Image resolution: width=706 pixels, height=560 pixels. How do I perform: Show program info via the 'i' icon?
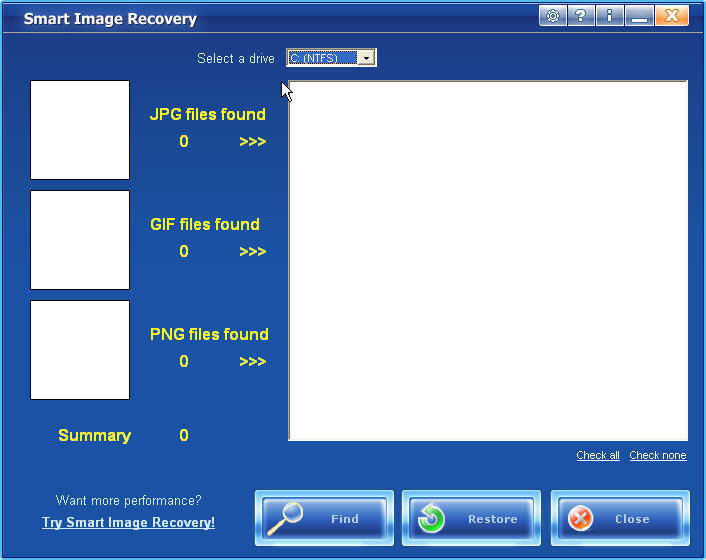point(609,16)
